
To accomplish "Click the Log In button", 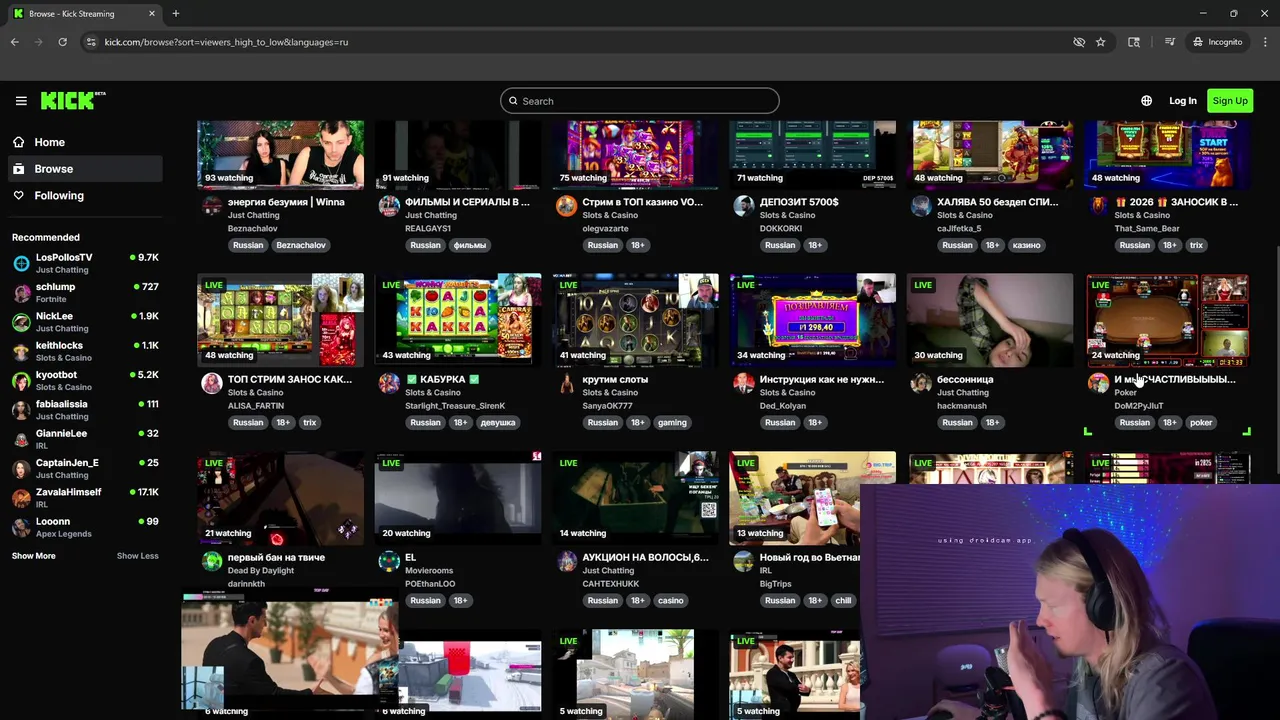I will (1183, 101).
